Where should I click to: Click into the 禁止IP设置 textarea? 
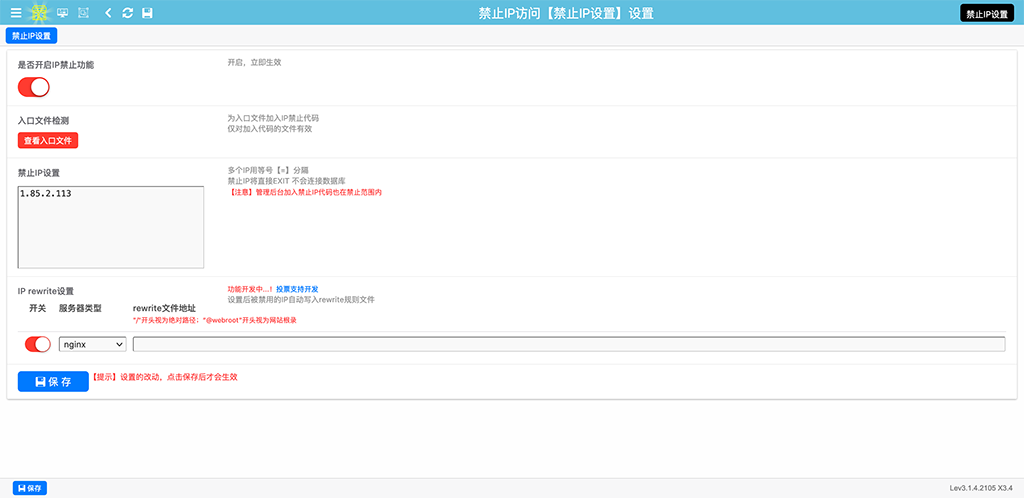(x=111, y=227)
